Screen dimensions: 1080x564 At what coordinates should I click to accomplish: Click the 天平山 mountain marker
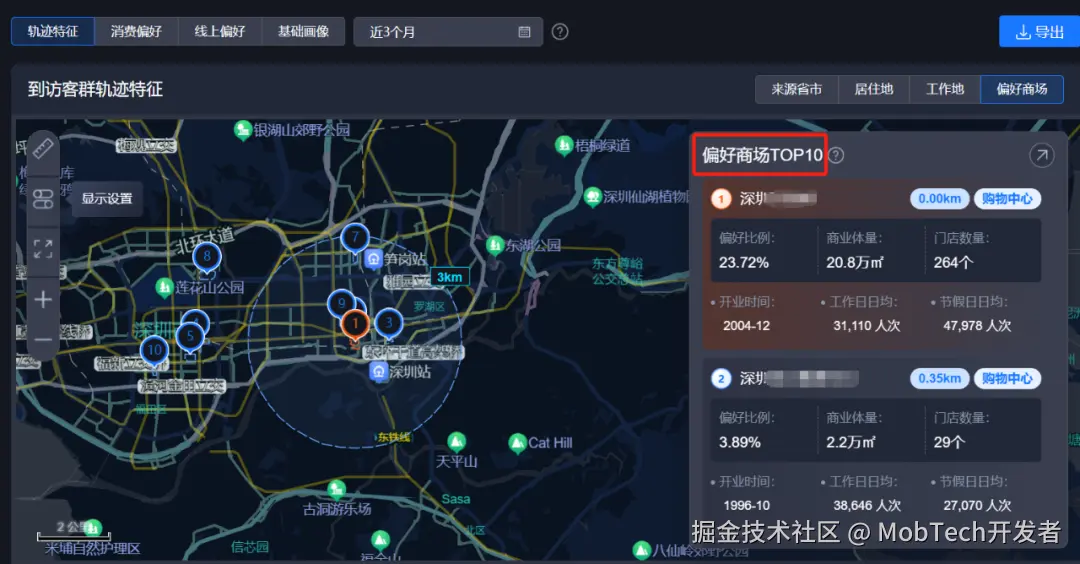click(x=456, y=441)
